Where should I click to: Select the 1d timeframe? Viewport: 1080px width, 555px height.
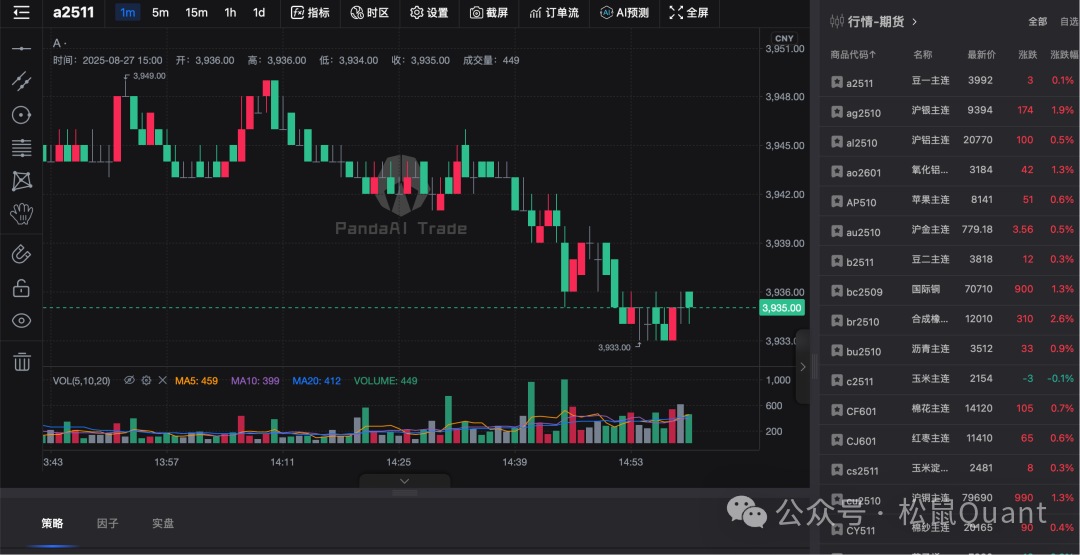pyautogui.click(x=259, y=12)
